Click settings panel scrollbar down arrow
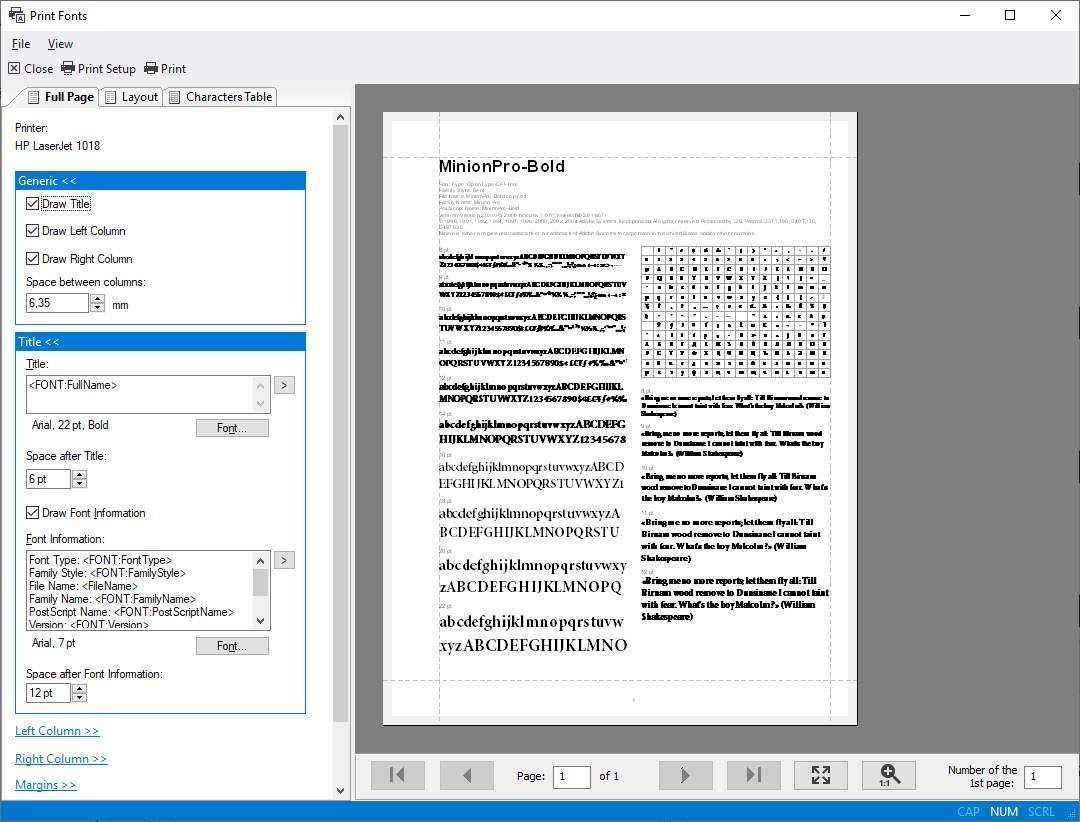1080x822 pixels. [340, 790]
